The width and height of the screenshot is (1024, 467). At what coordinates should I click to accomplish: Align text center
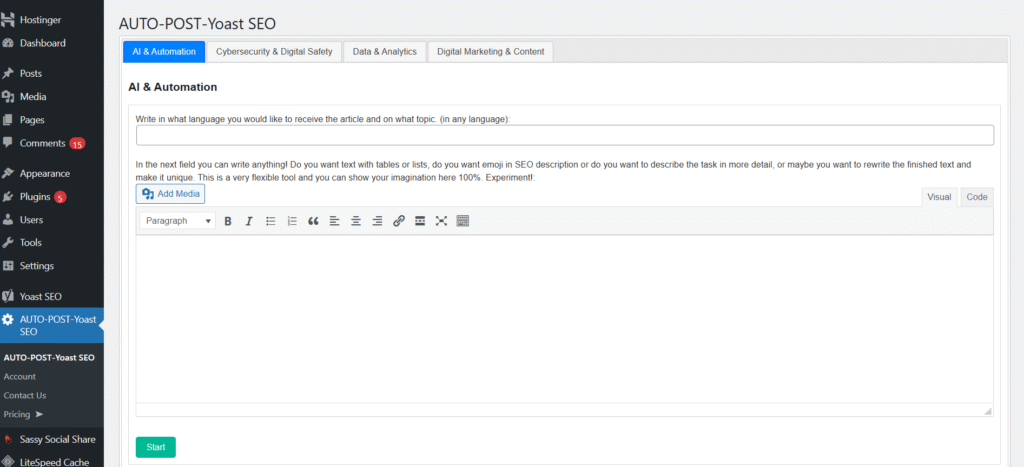pos(356,221)
